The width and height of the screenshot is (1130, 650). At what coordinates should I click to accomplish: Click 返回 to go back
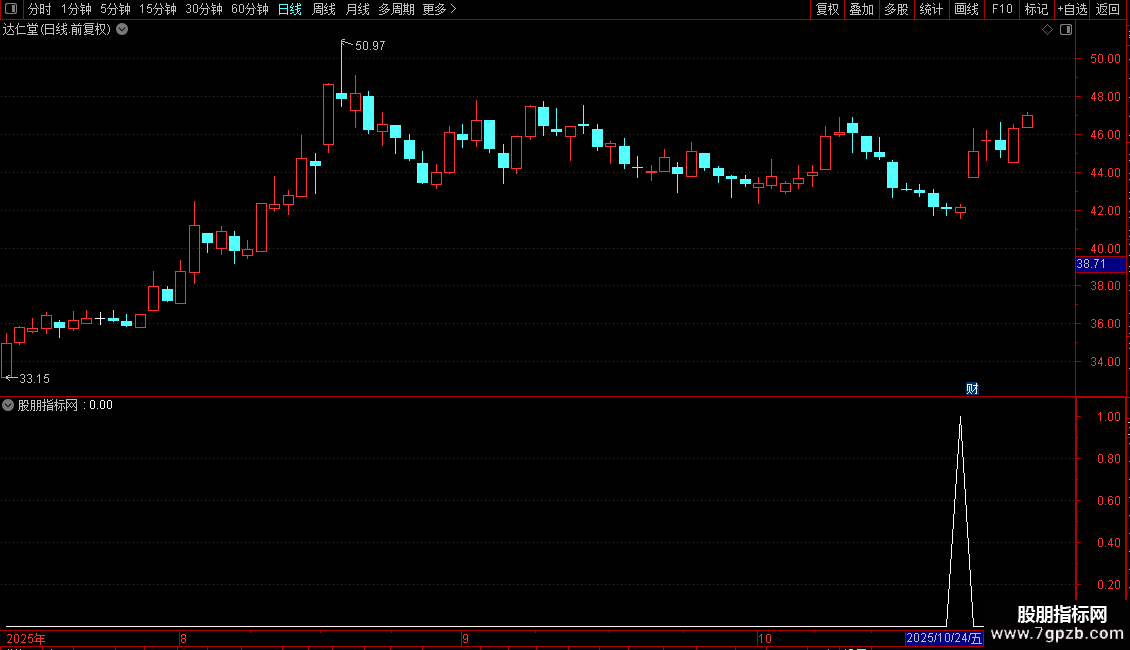point(1108,9)
